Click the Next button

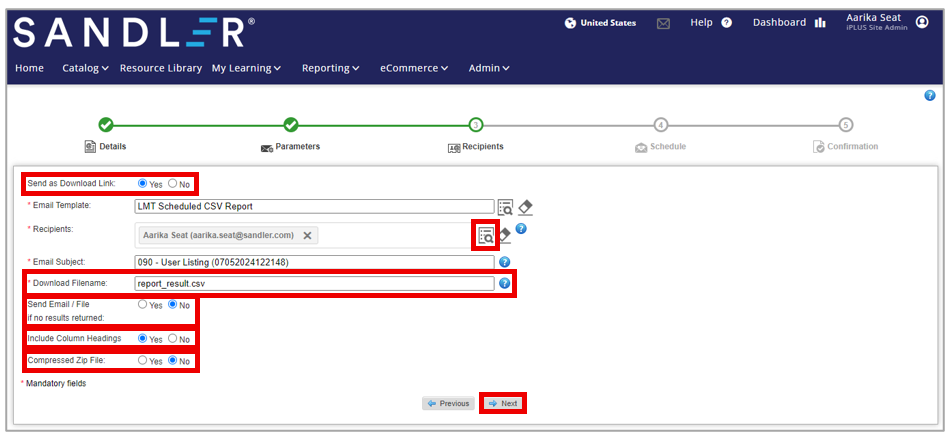[x=502, y=403]
